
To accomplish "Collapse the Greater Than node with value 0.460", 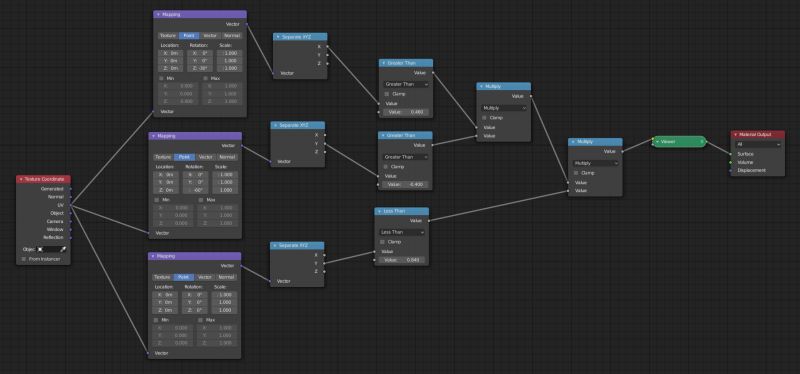I will pos(384,63).
